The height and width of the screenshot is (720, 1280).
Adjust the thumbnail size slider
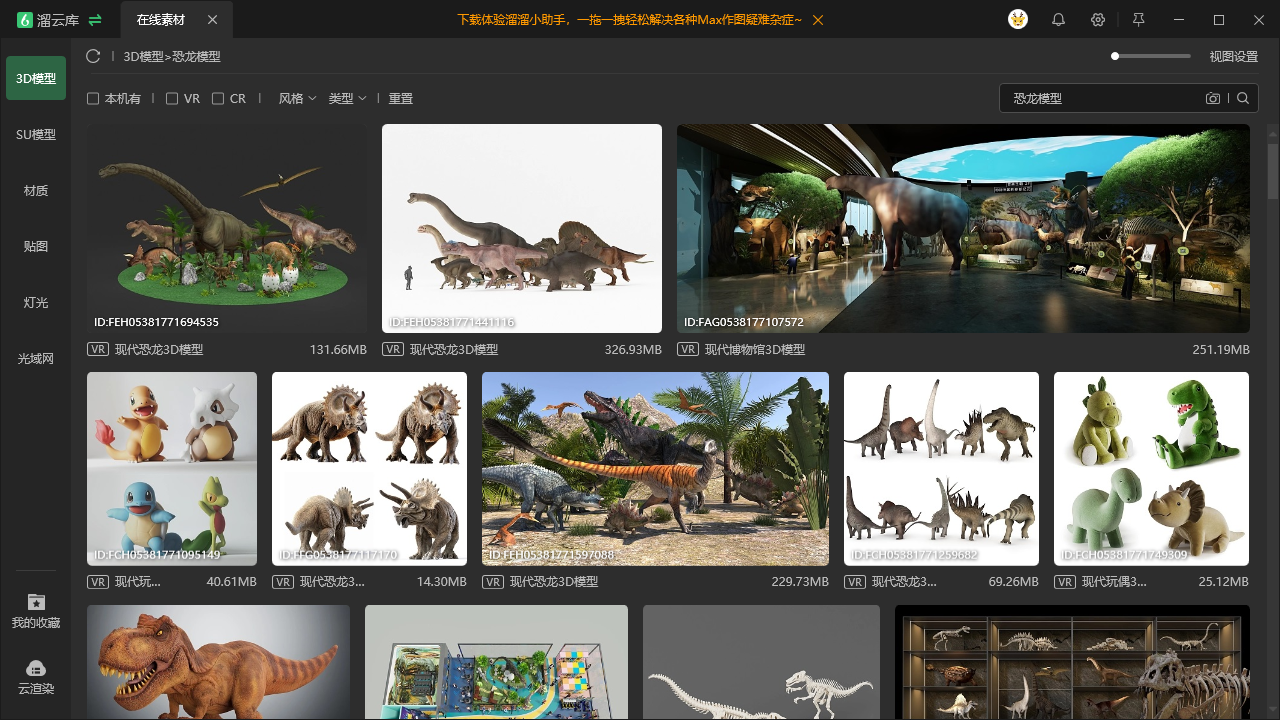click(x=1151, y=56)
